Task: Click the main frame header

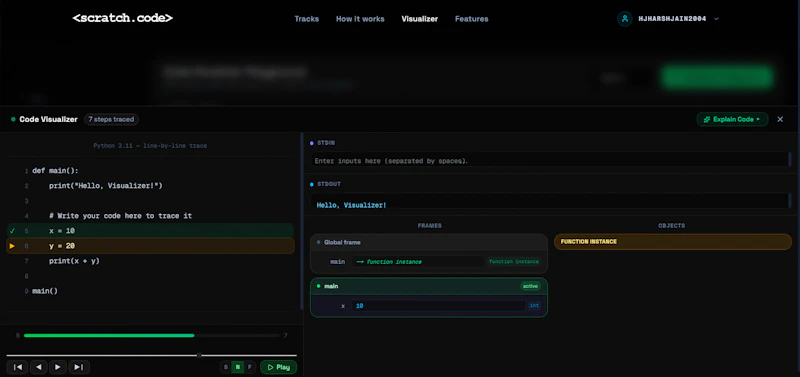Action: [429, 286]
